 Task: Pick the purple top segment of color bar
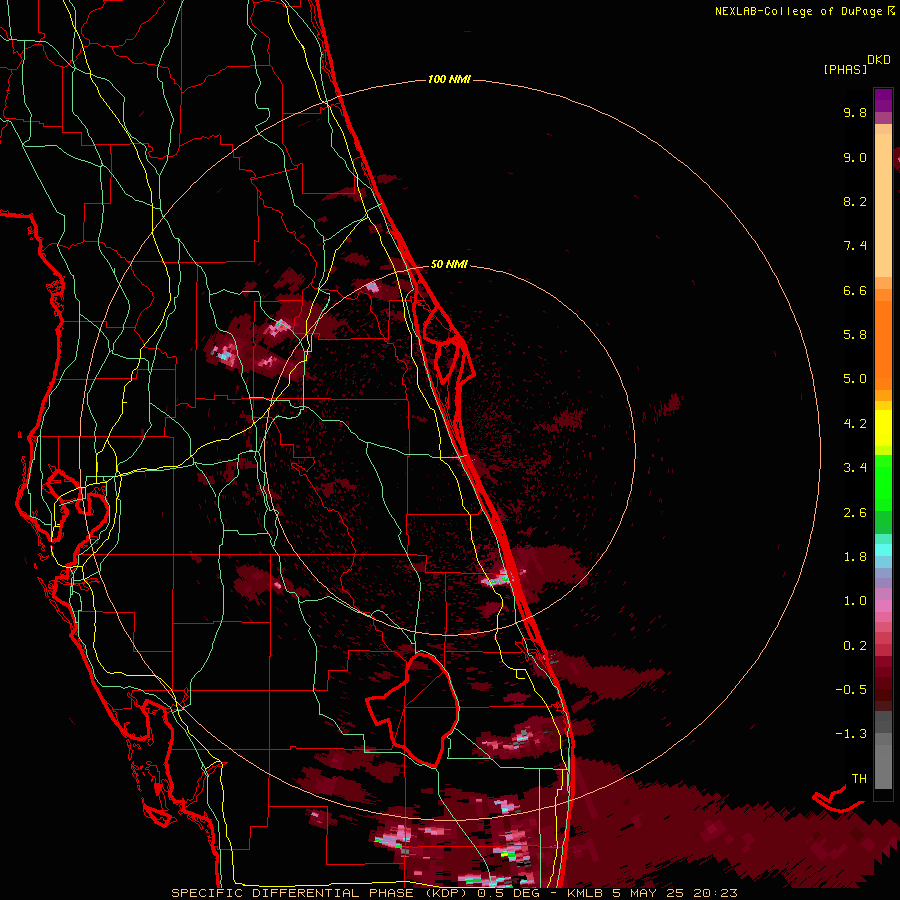coord(883,100)
